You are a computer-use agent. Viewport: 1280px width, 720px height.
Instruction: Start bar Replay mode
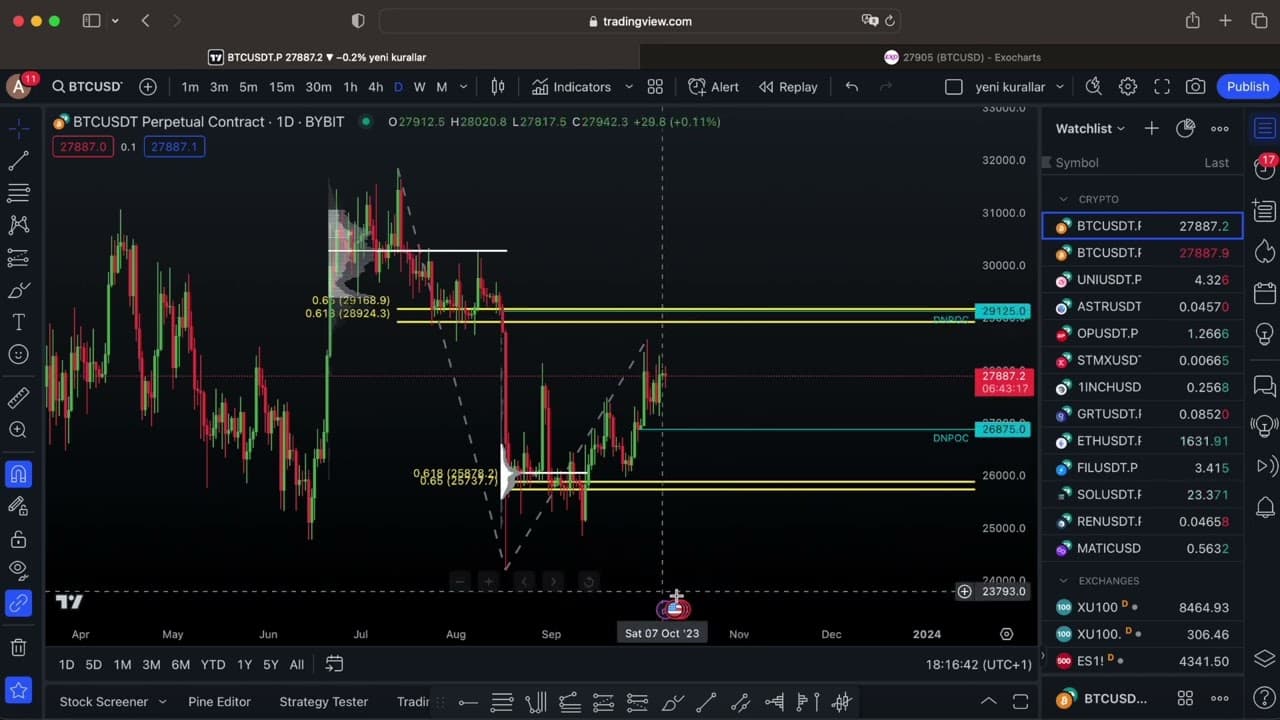click(788, 87)
